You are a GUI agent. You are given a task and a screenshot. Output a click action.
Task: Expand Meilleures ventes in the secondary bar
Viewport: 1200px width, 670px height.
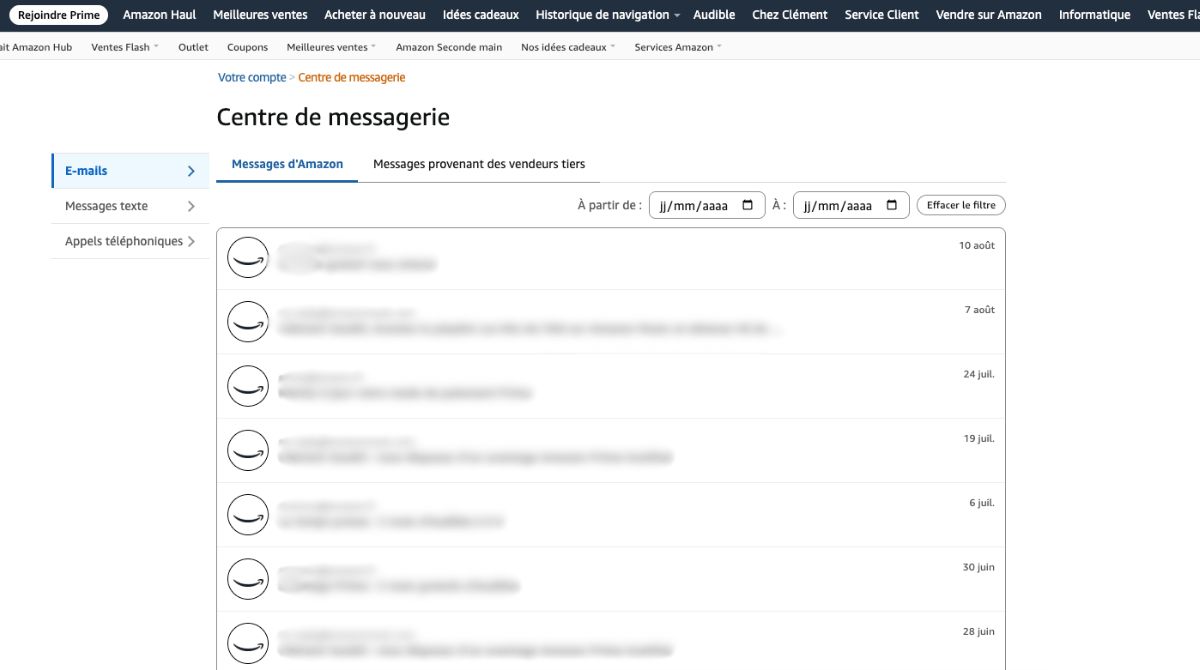pos(331,47)
